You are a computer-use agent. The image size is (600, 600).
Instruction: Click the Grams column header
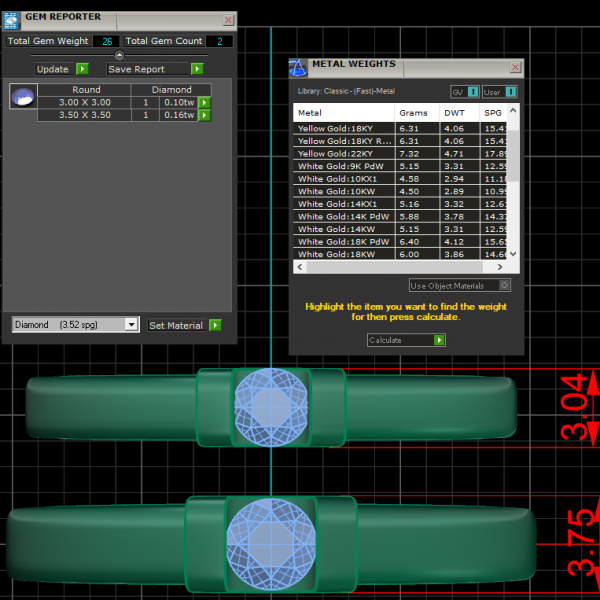pyautogui.click(x=411, y=113)
